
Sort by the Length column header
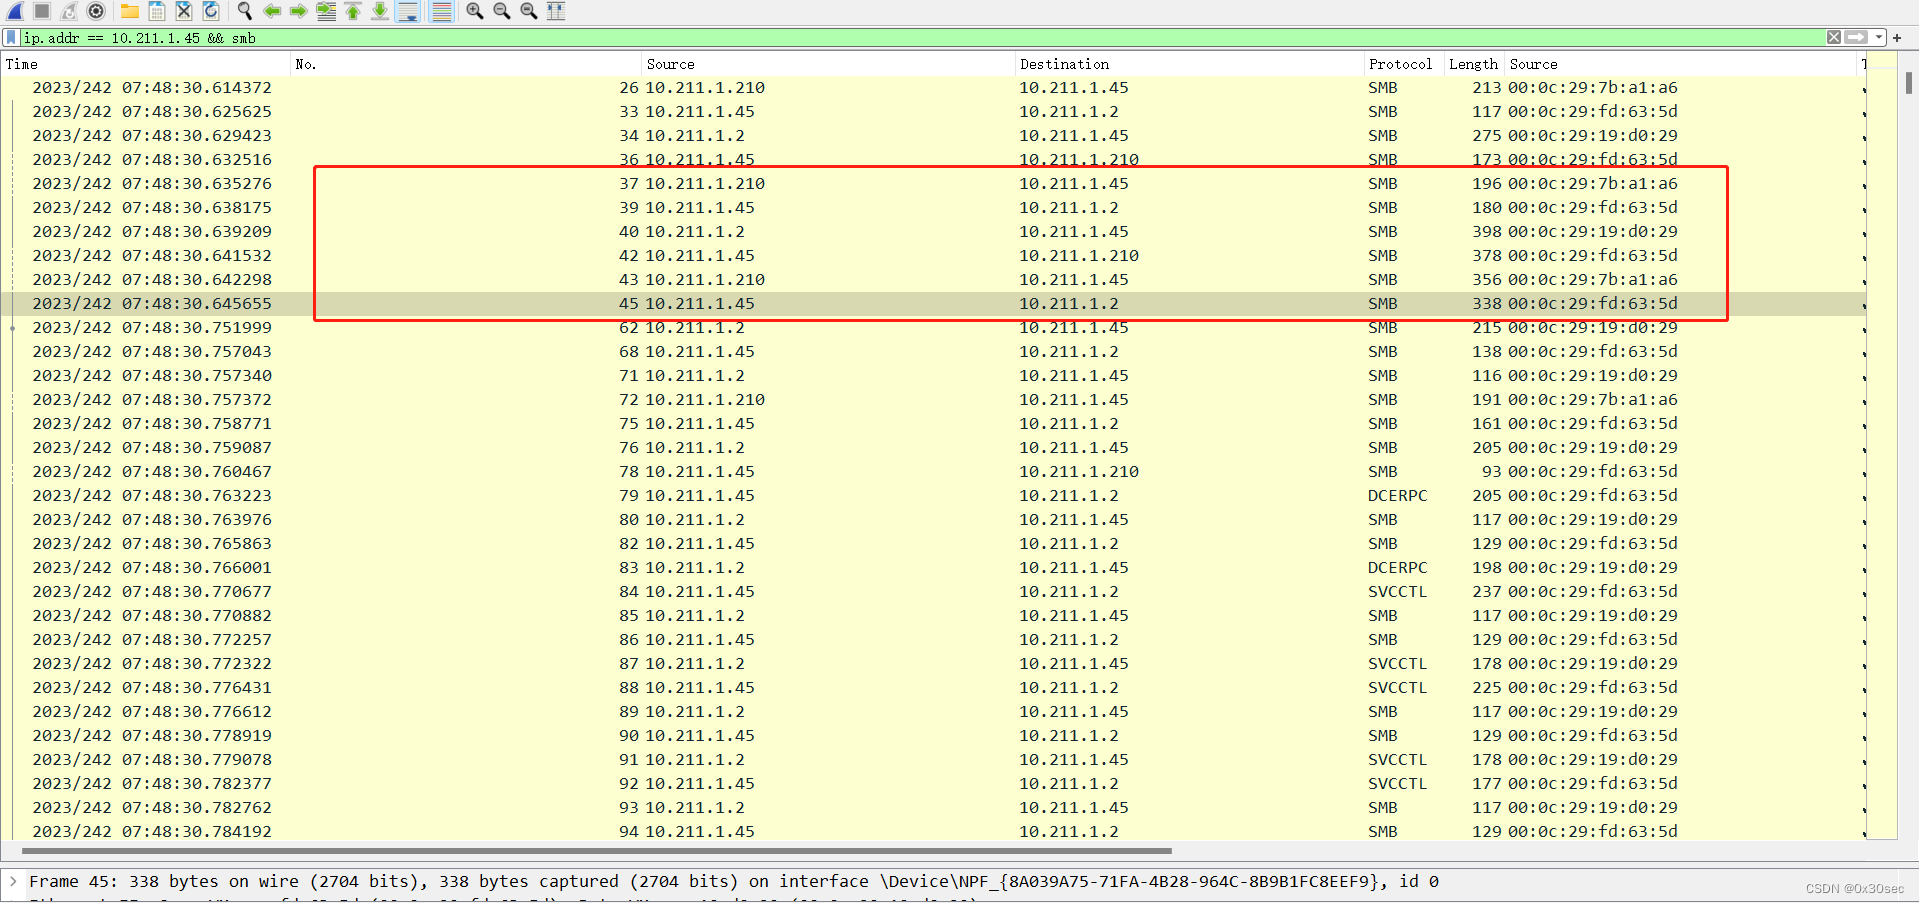point(1475,64)
